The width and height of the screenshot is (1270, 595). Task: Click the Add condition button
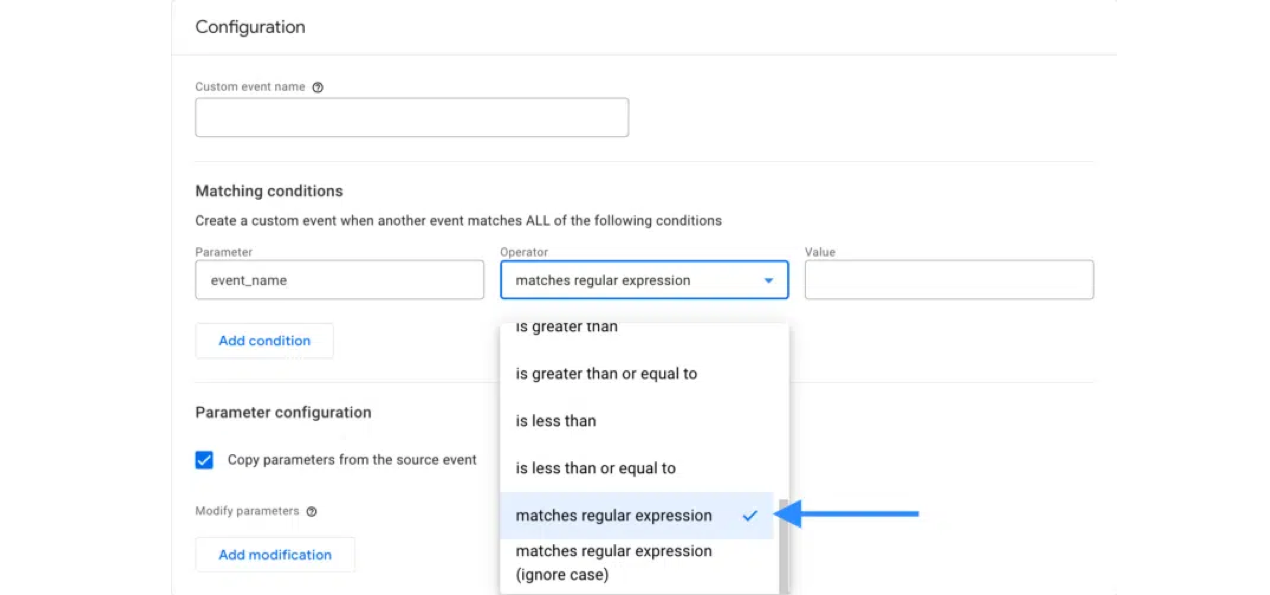point(264,341)
